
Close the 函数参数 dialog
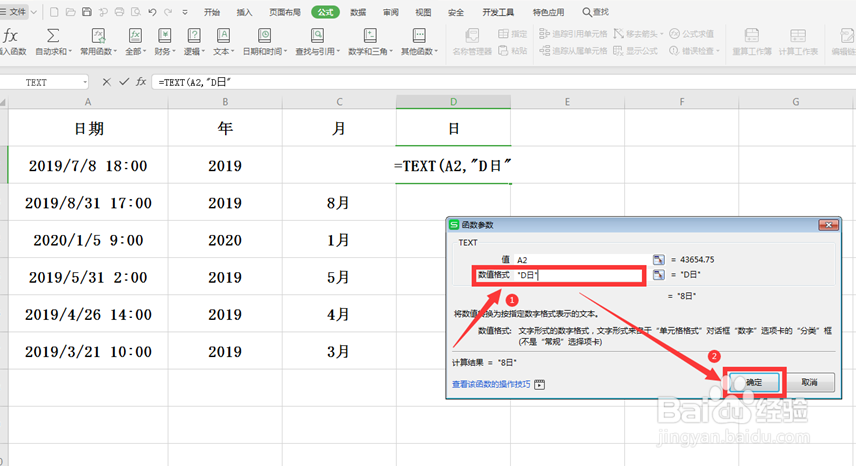pos(828,225)
